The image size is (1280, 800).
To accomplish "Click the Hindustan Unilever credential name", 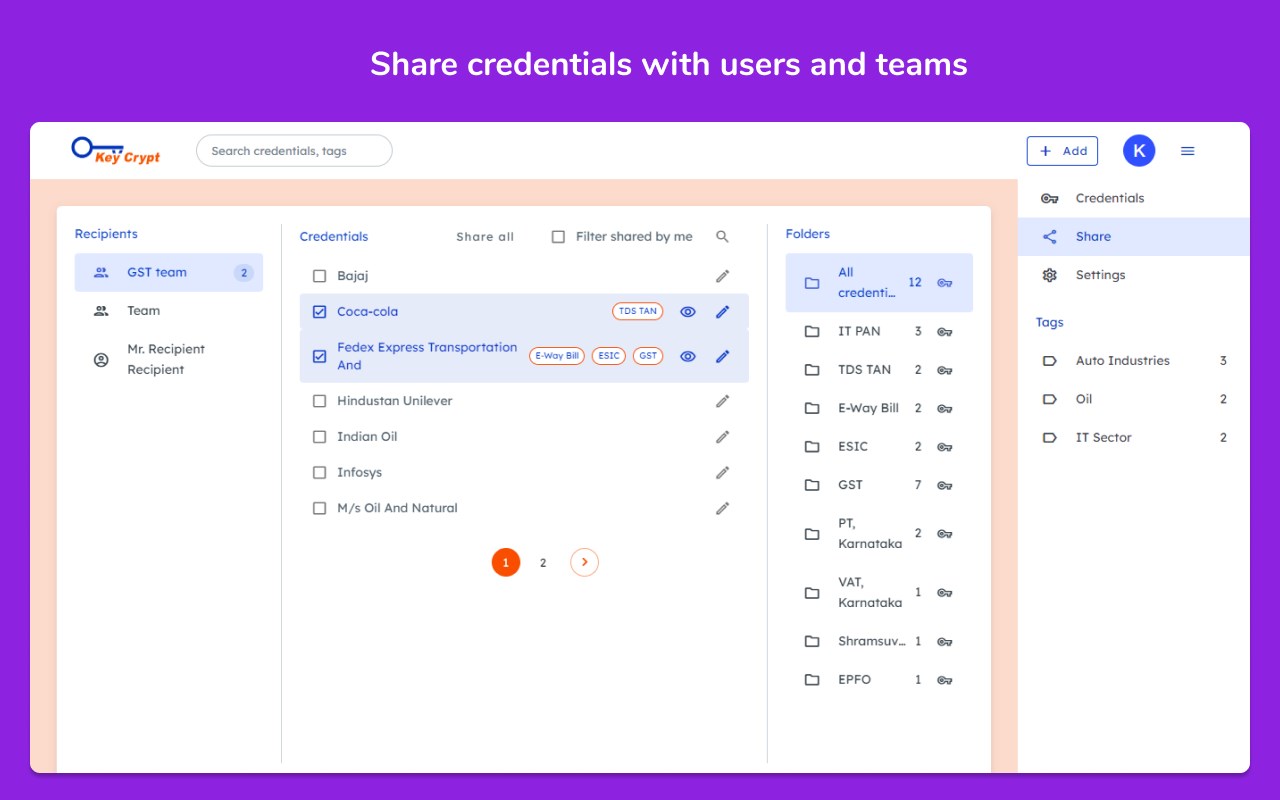I will tap(395, 401).
